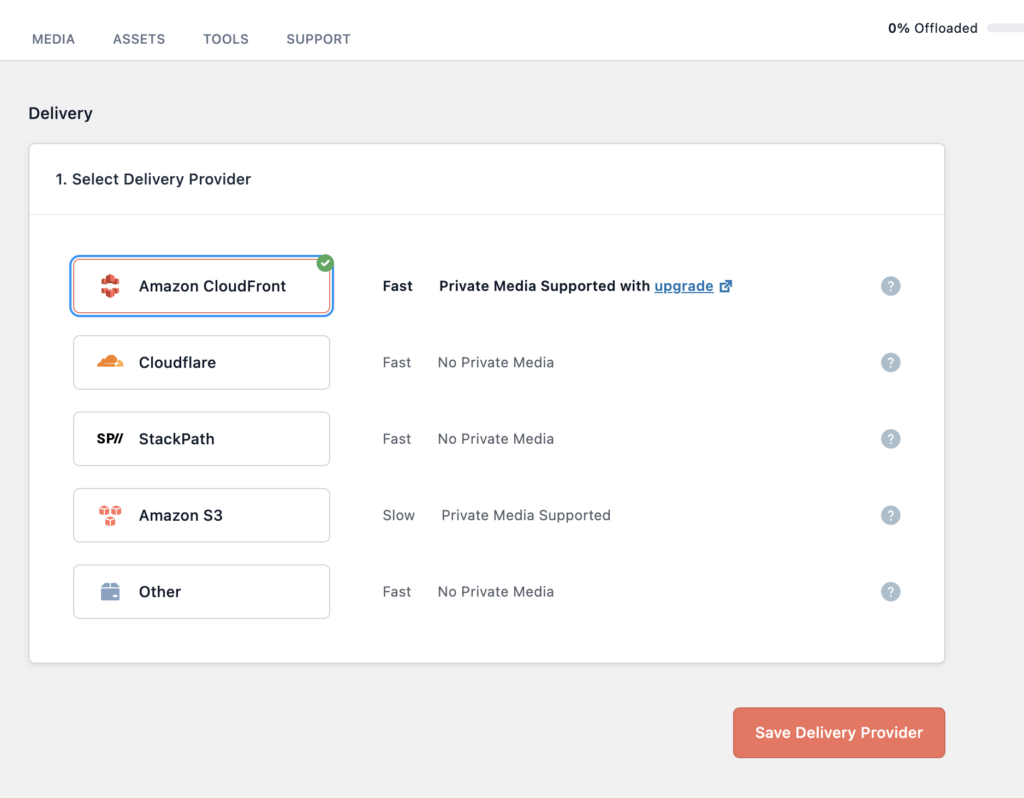Click the Amazon S3 cubes icon
Image resolution: width=1024 pixels, height=798 pixels.
tap(110, 515)
